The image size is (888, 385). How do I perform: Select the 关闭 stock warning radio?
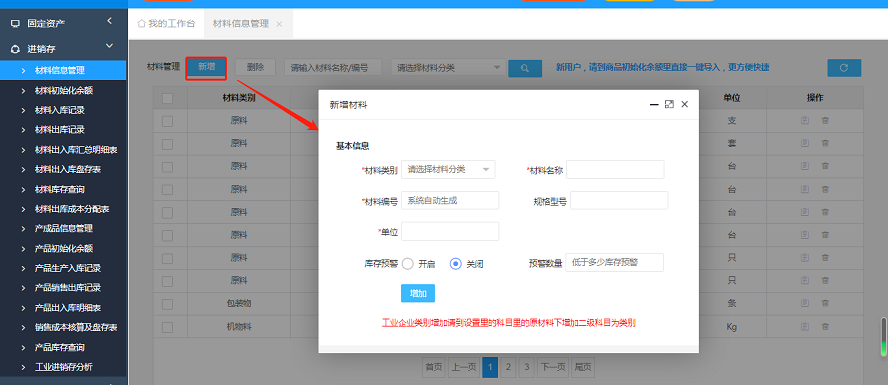point(455,264)
